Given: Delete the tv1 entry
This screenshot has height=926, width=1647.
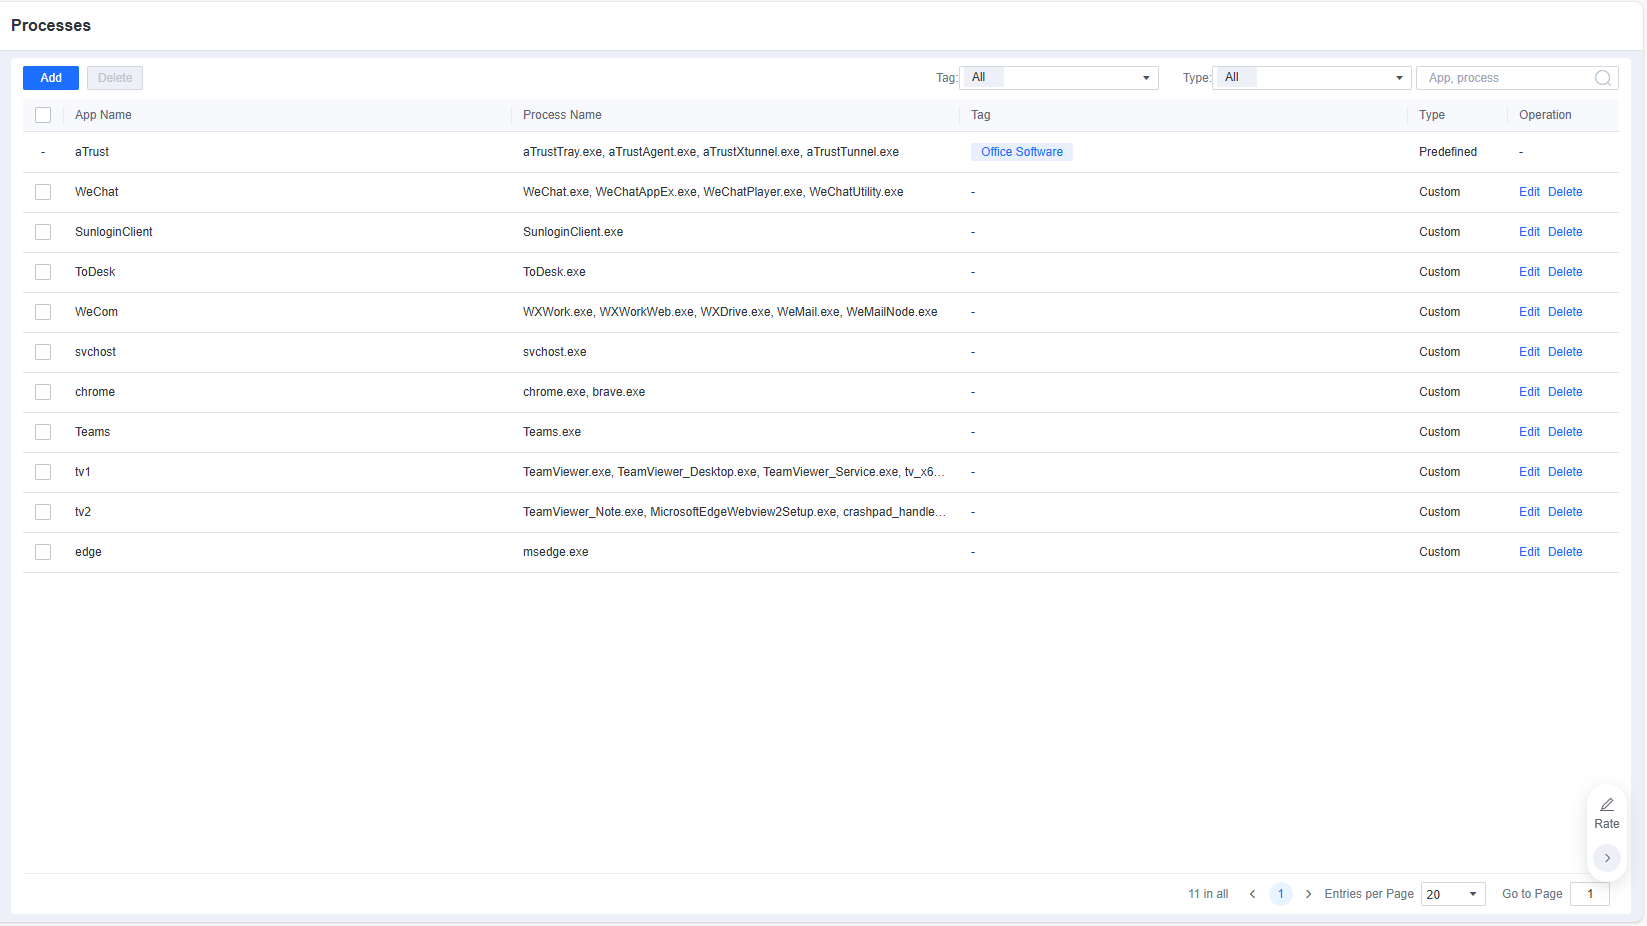Looking at the screenshot, I should pos(1565,472).
